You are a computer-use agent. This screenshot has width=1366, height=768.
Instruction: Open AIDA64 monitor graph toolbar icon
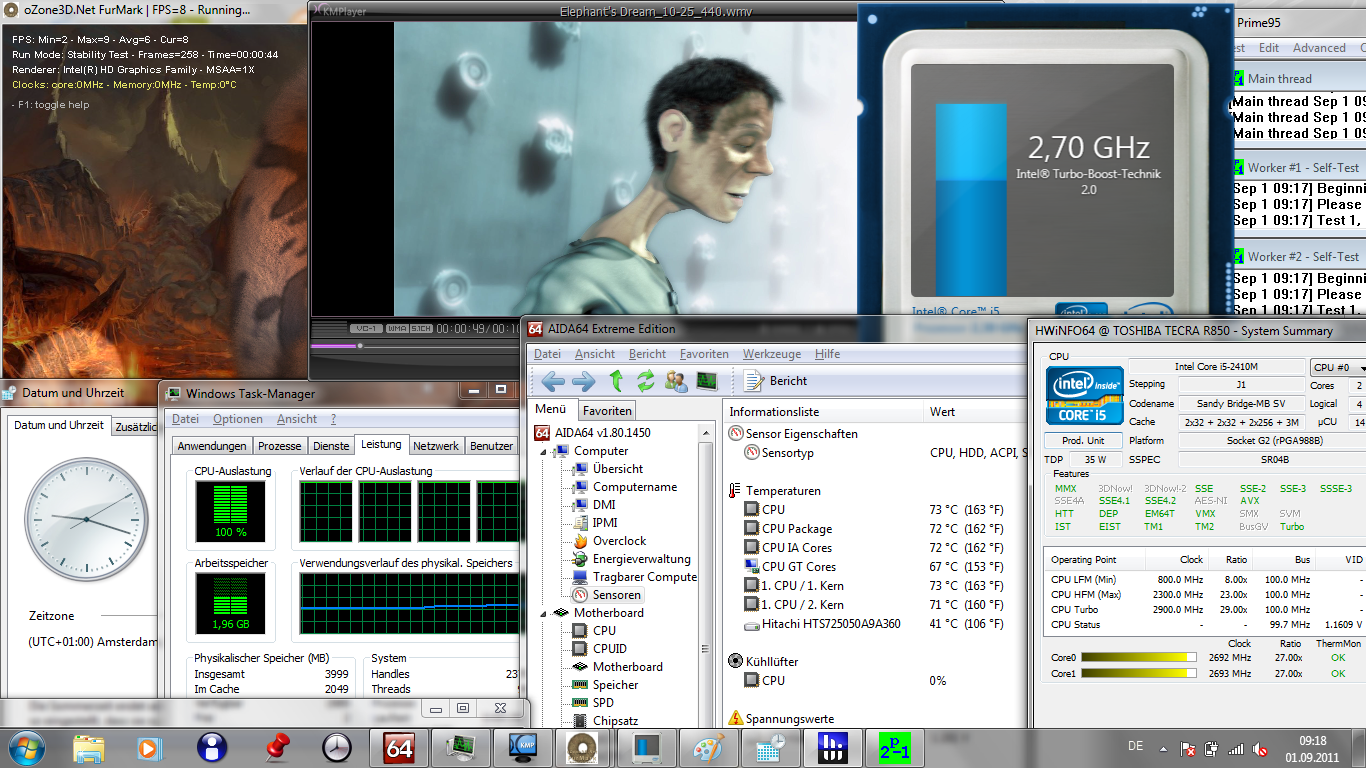[707, 381]
